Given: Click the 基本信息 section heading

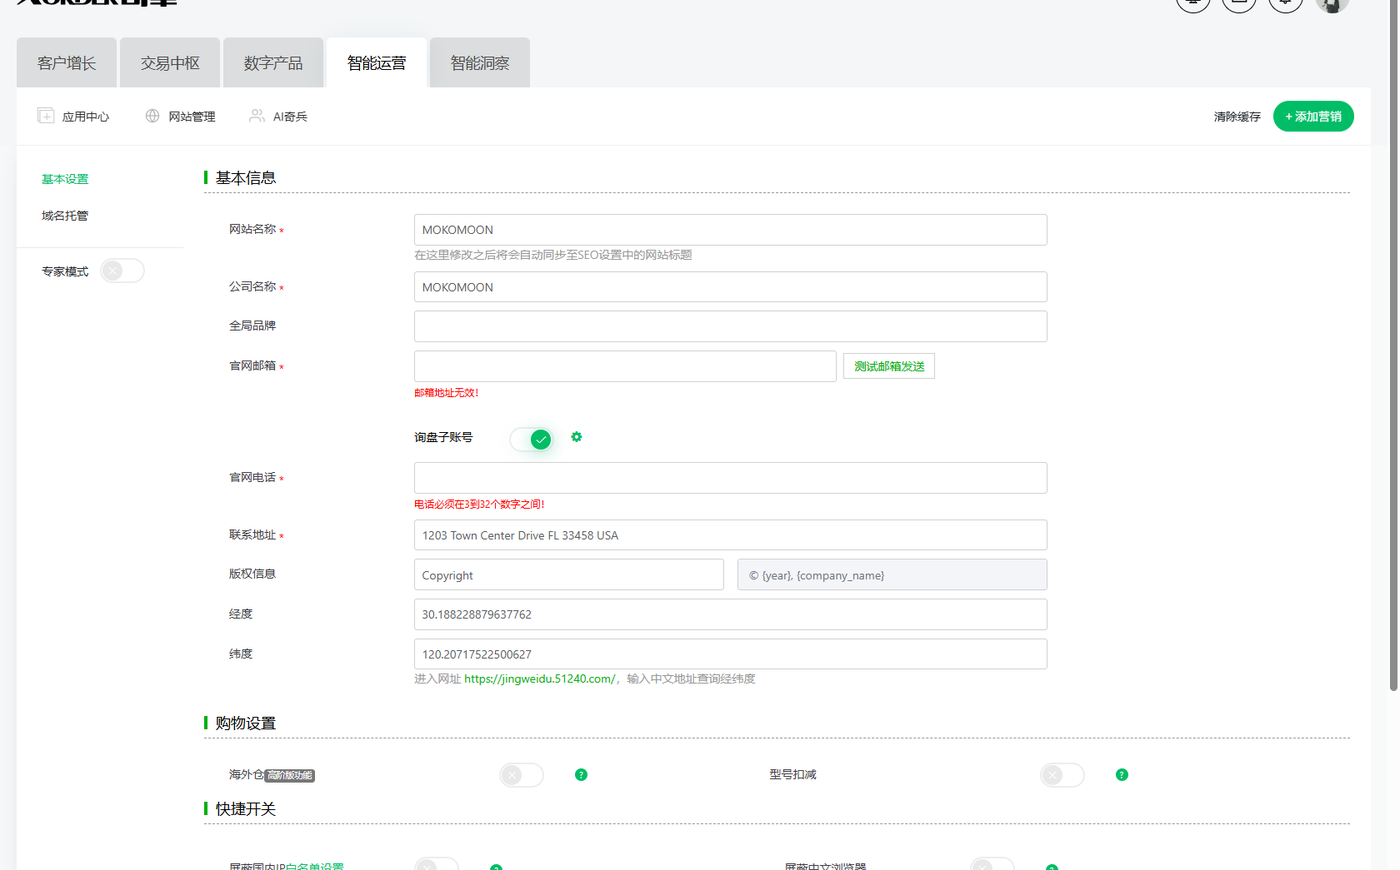Looking at the screenshot, I should pyautogui.click(x=245, y=178).
